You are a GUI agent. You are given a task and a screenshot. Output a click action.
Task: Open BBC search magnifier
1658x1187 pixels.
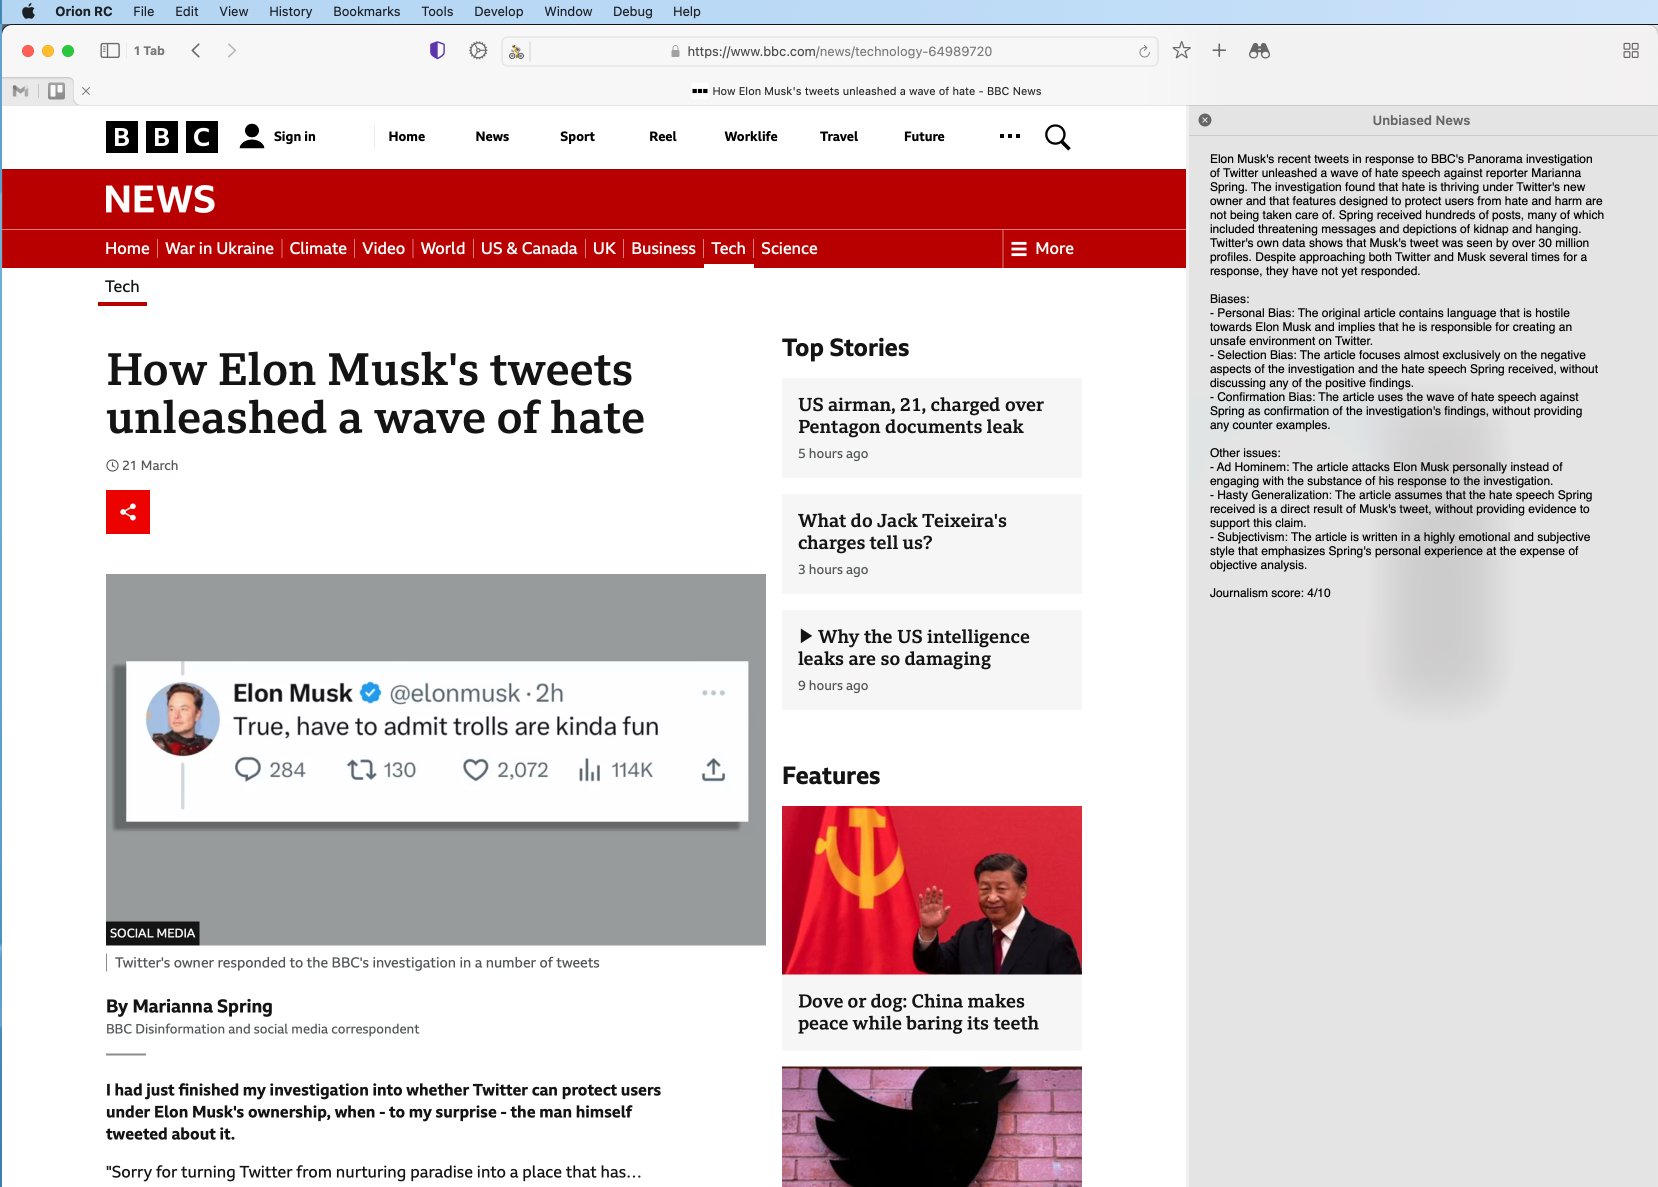click(1057, 137)
